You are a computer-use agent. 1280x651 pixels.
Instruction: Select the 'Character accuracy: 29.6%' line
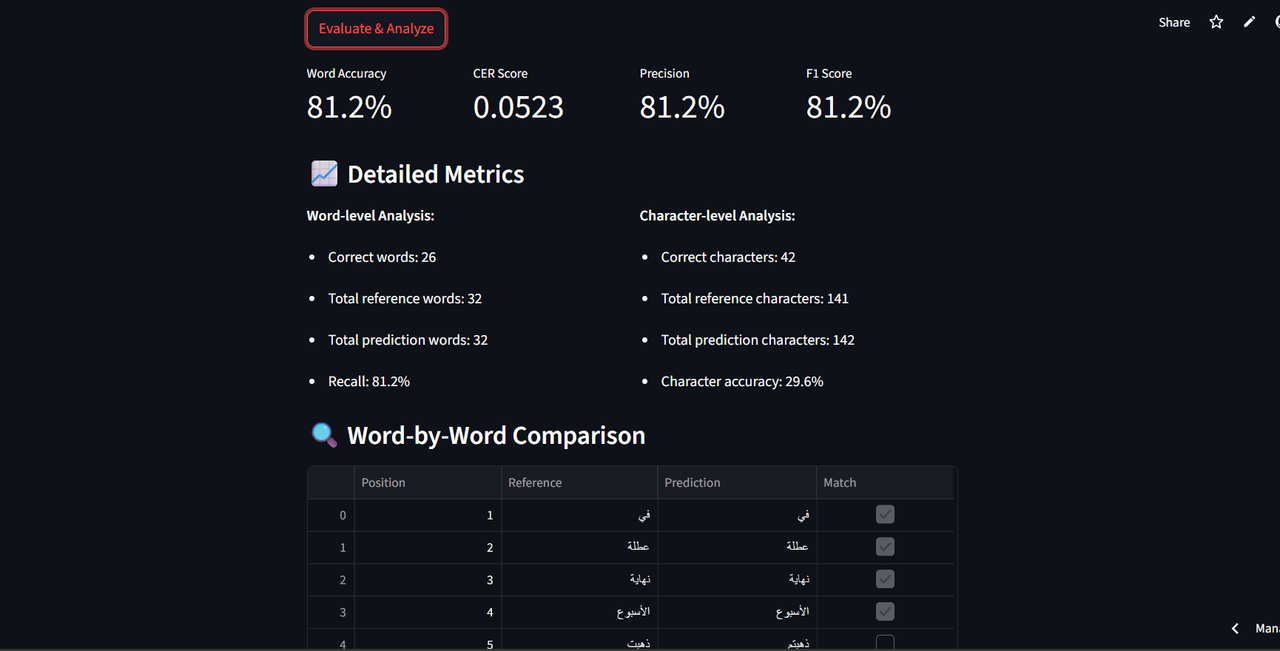coord(742,382)
